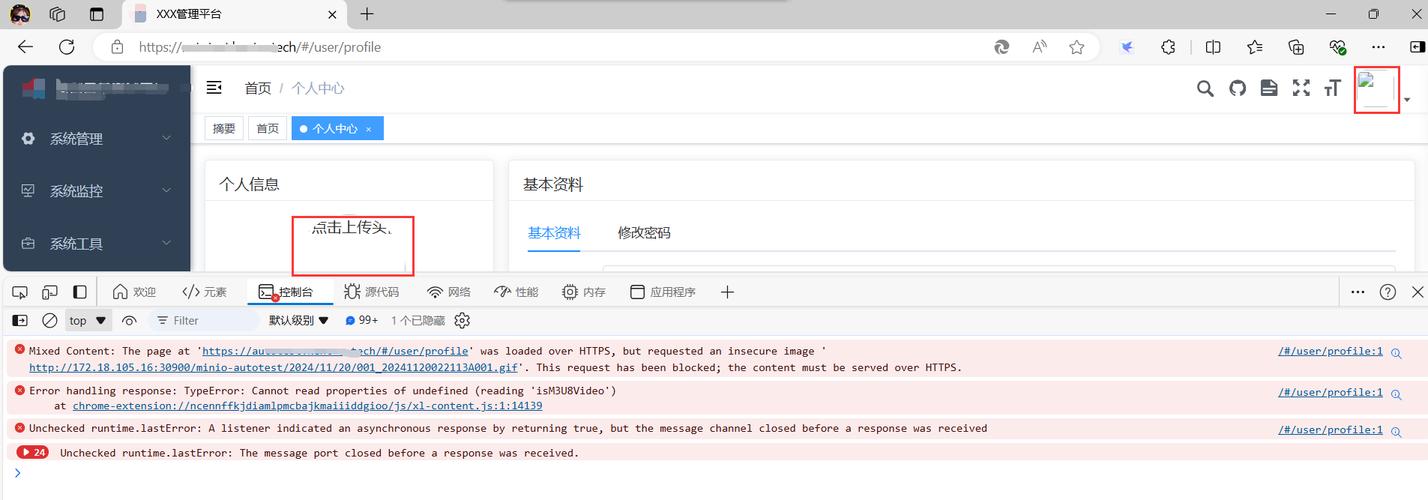The height and width of the screenshot is (500, 1428).
Task: Open source link on Mixed Content row
Action: (1330, 351)
